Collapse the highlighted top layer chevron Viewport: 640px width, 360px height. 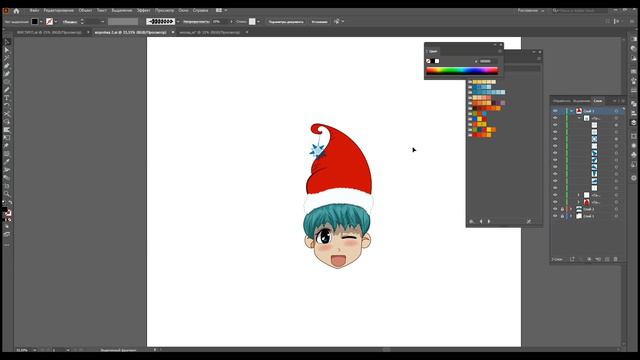click(571, 111)
